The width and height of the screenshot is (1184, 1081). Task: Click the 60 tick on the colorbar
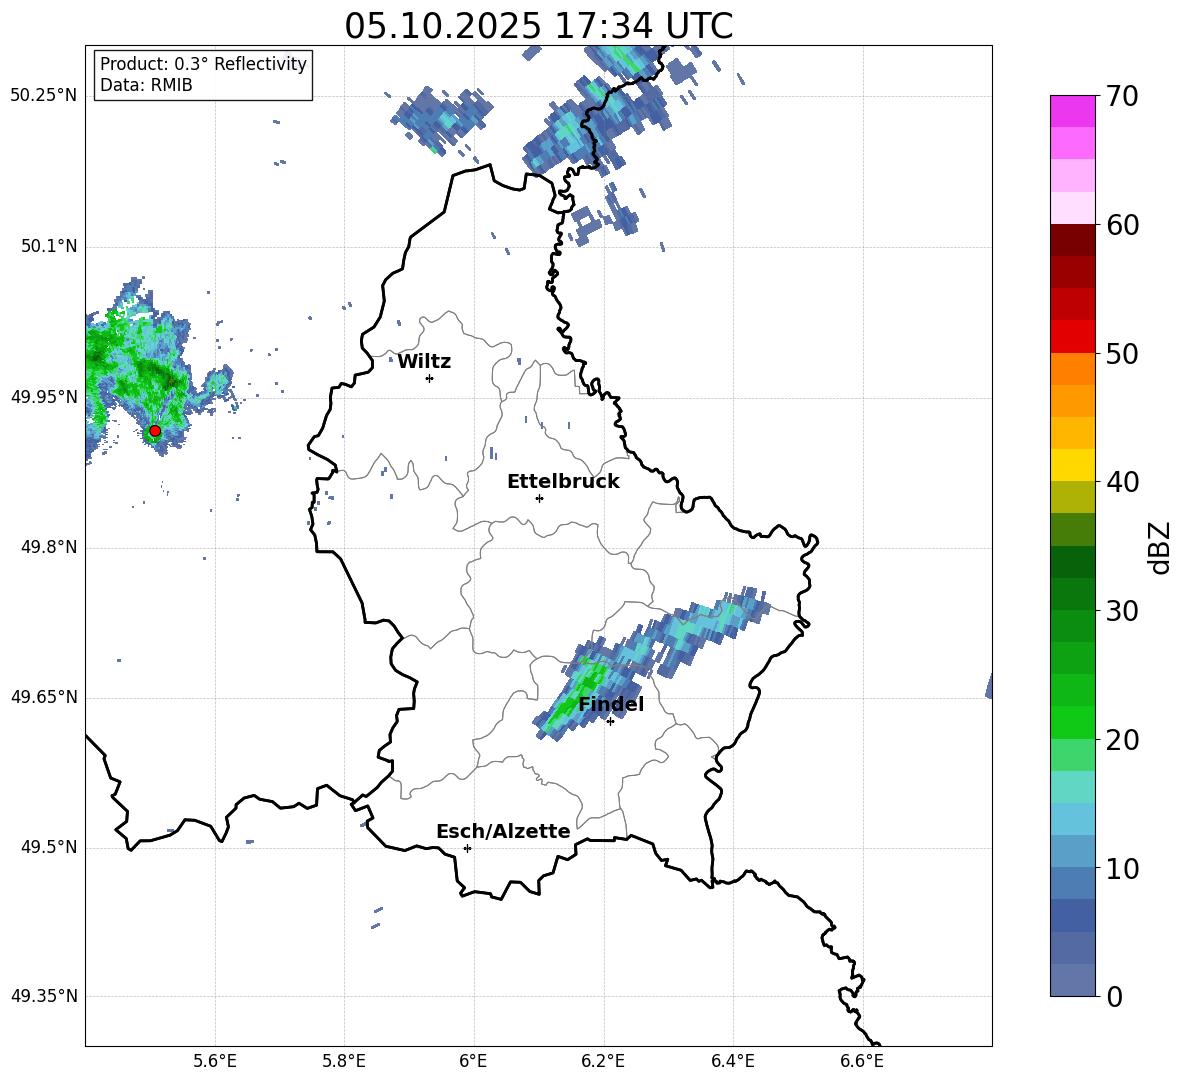tap(1122, 225)
